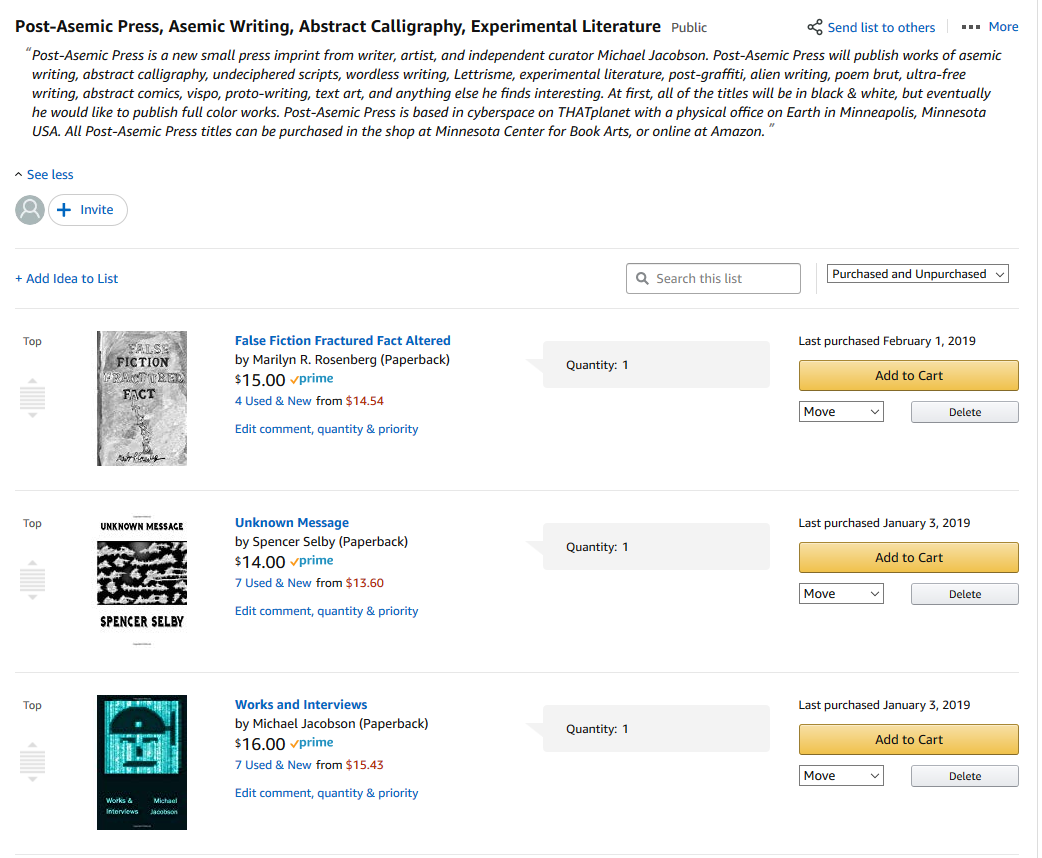The height and width of the screenshot is (858, 1042).
Task: Click drag handle for Works and Interviews
Action: pos(33,762)
